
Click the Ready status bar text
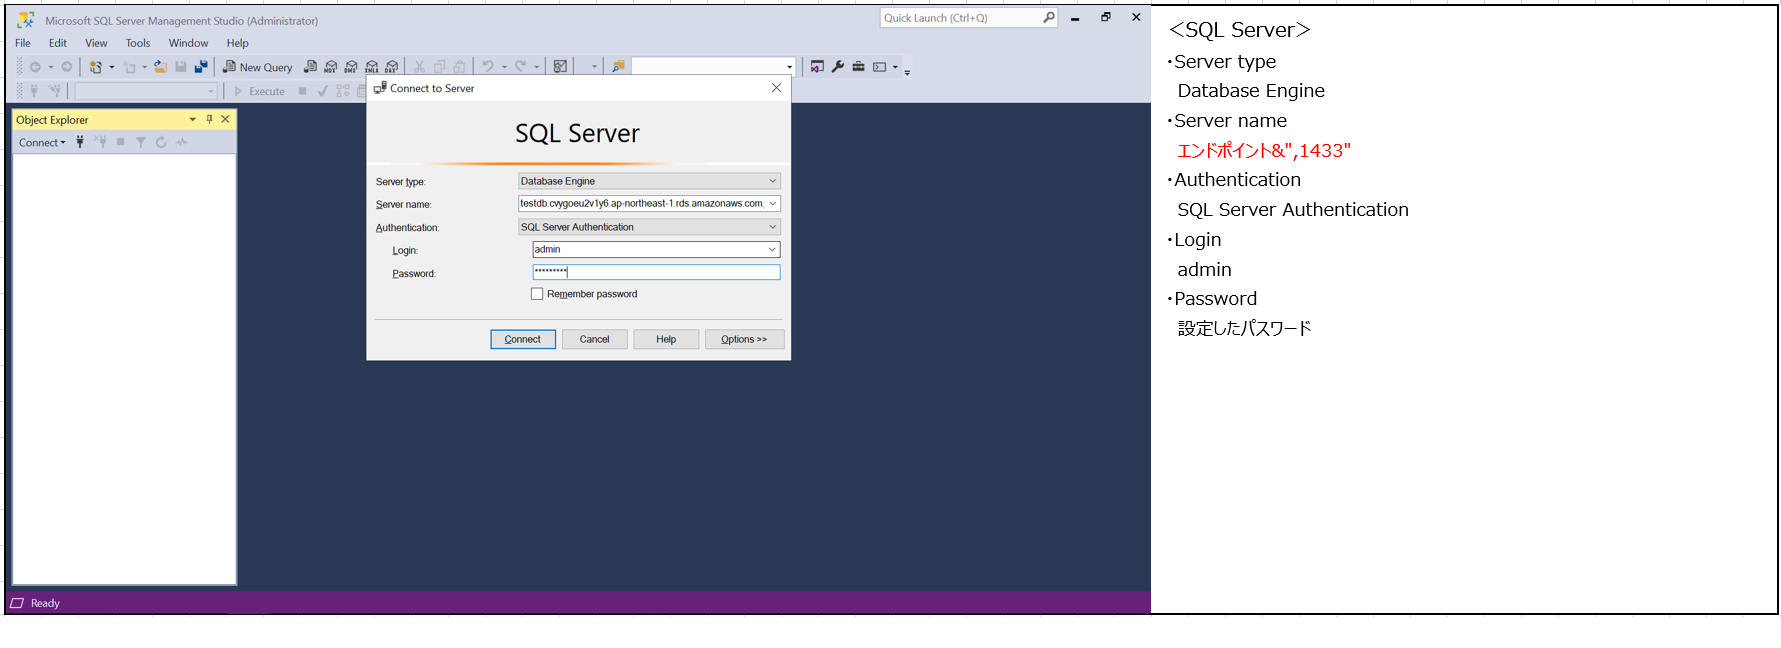tap(45, 603)
